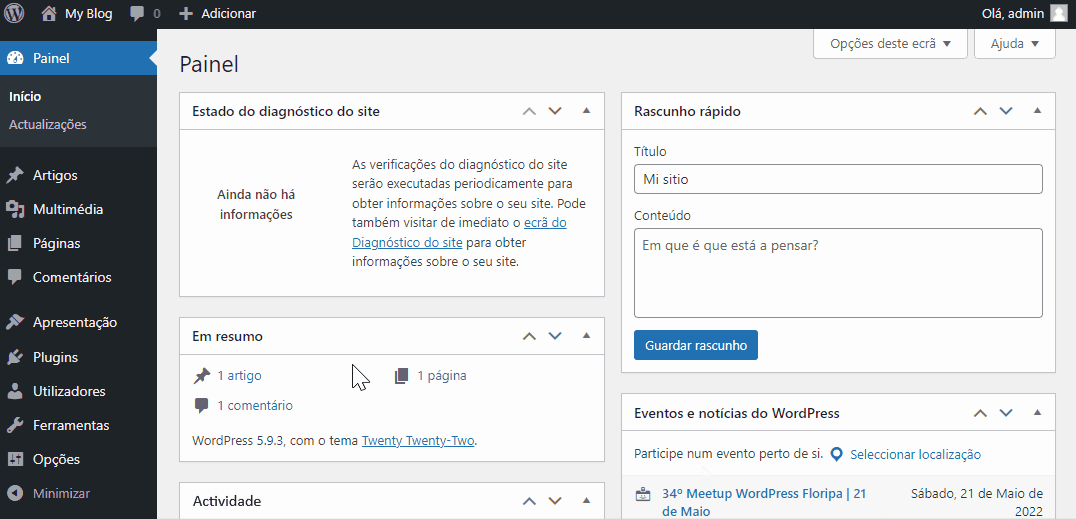Click the Opções settings icon
This screenshot has height=519, width=1076.
click(15, 459)
